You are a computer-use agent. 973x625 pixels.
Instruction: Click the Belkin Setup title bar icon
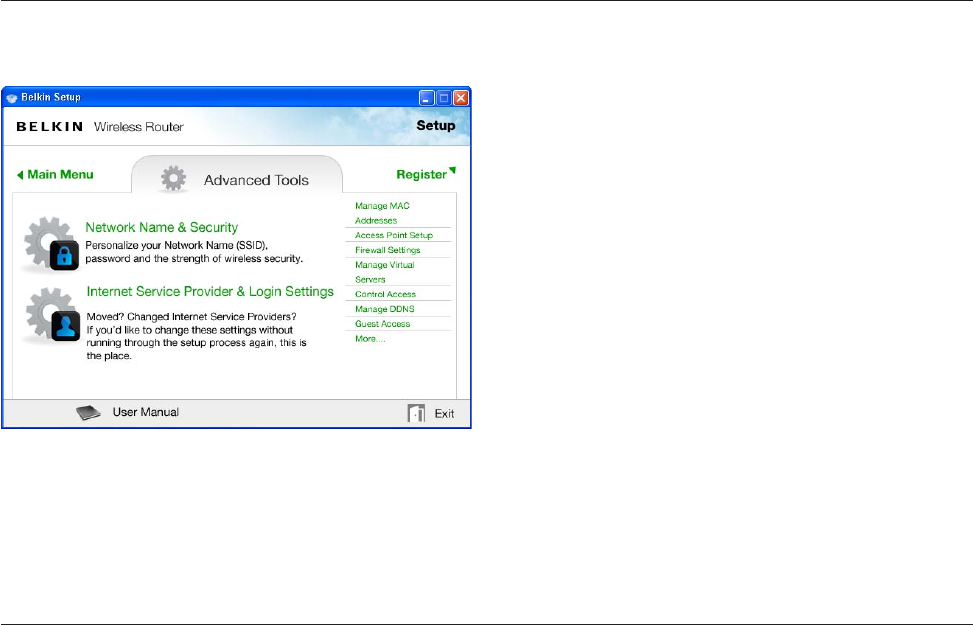(x=11, y=97)
